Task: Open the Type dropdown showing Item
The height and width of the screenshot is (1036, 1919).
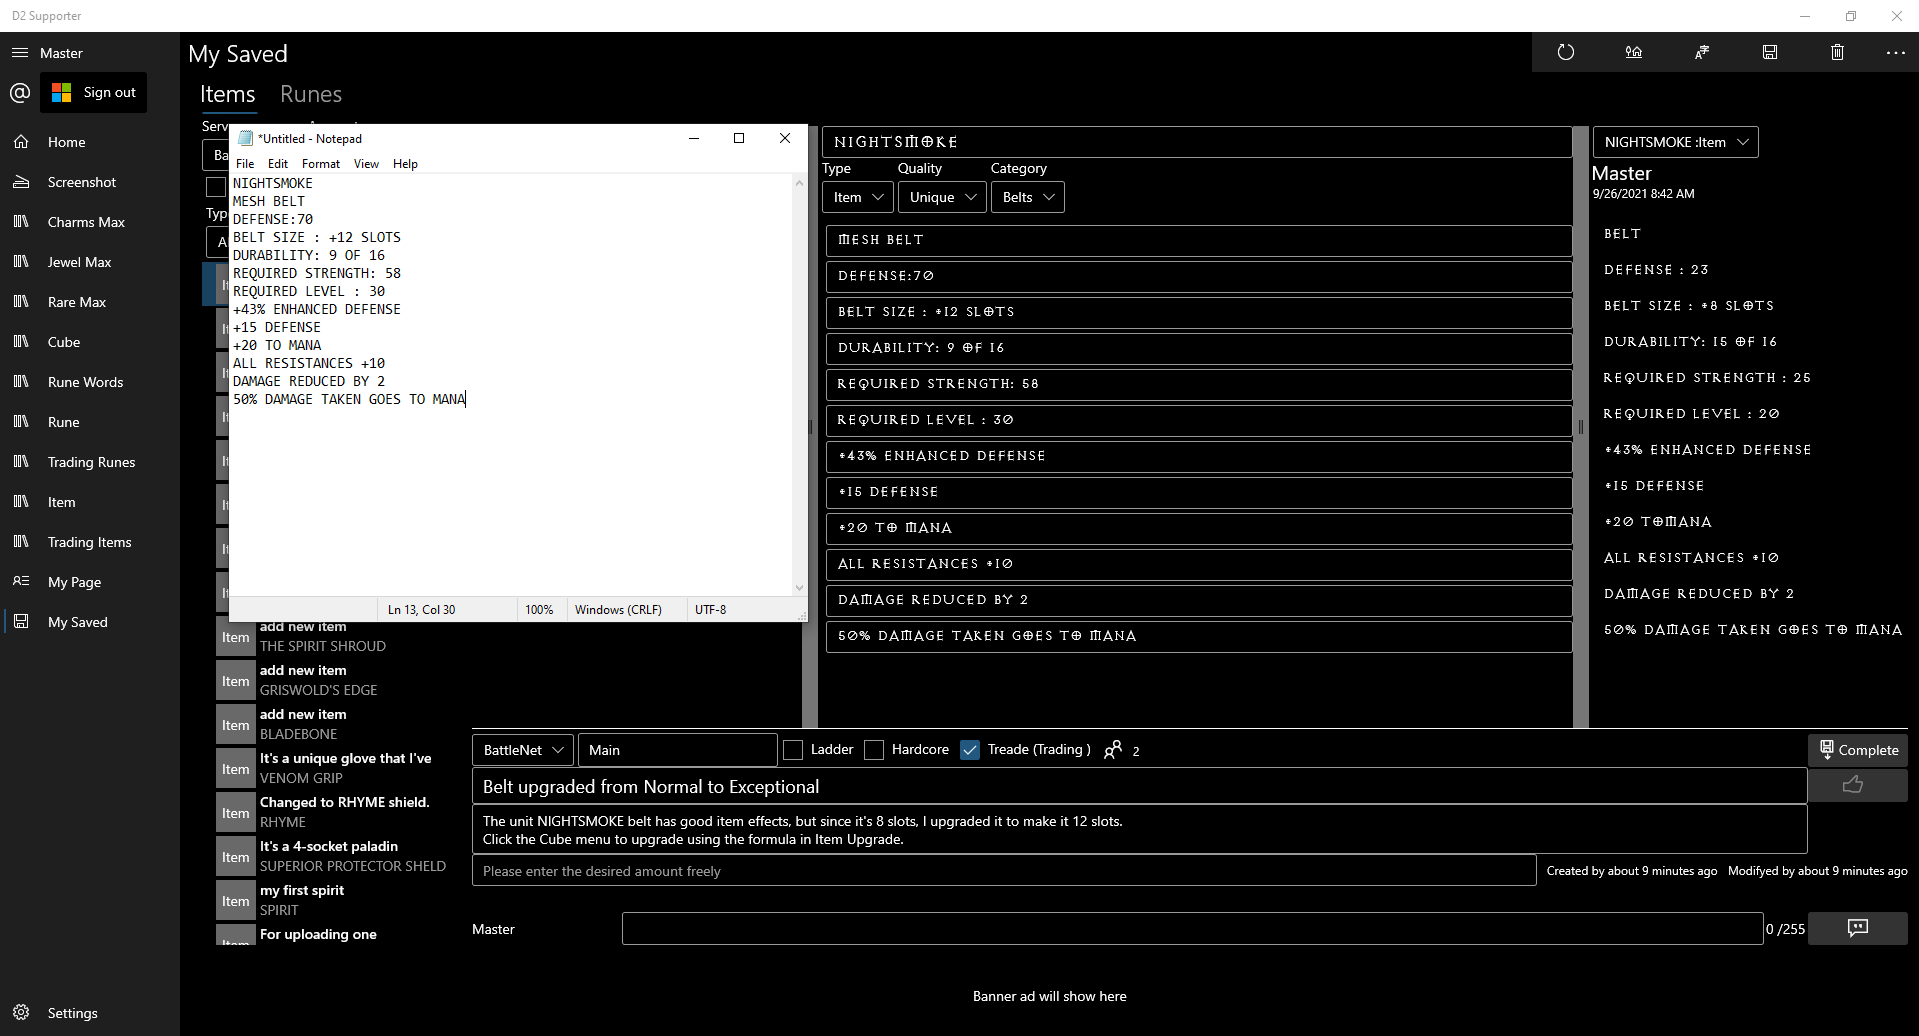Action: coord(858,197)
